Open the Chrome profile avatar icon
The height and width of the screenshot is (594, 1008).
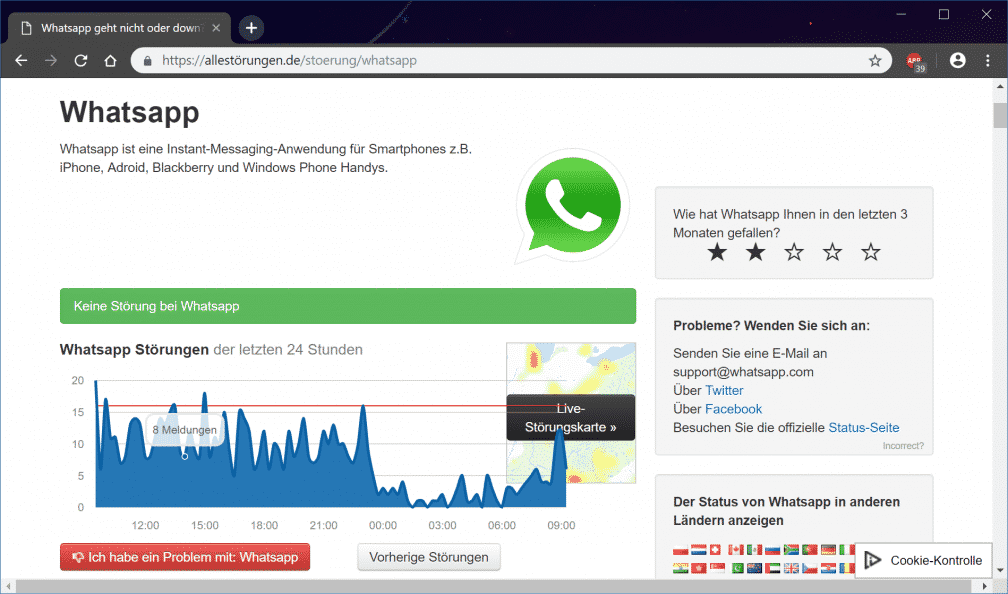[957, 61]
